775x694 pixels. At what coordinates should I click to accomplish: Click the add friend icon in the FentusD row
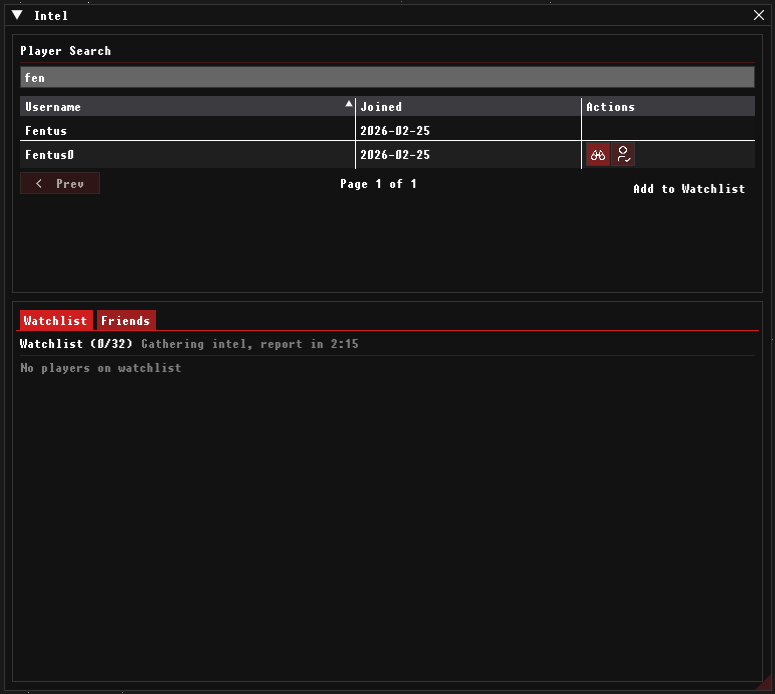click(x=623, y=155)
